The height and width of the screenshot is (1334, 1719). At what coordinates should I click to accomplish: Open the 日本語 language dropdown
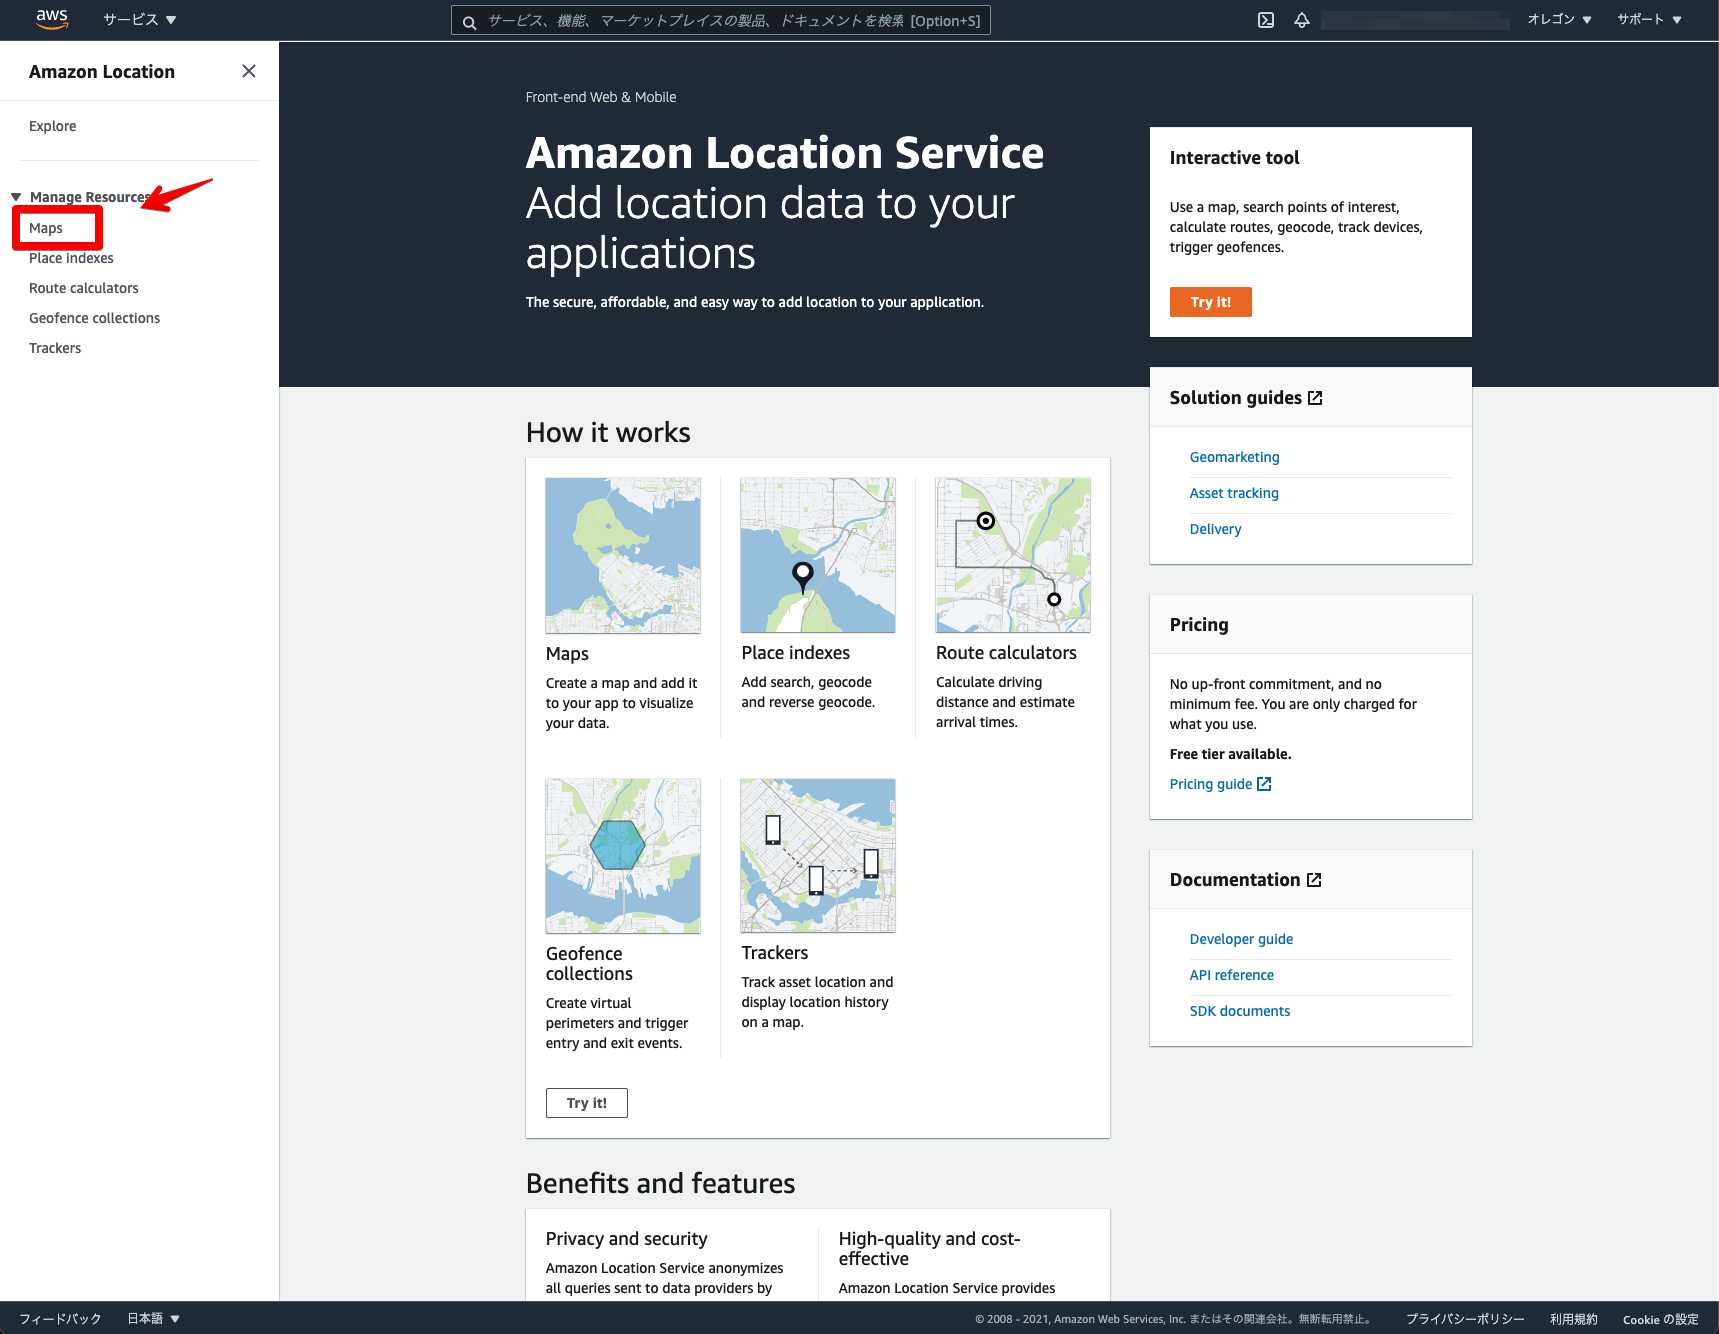click(153, 1318)
